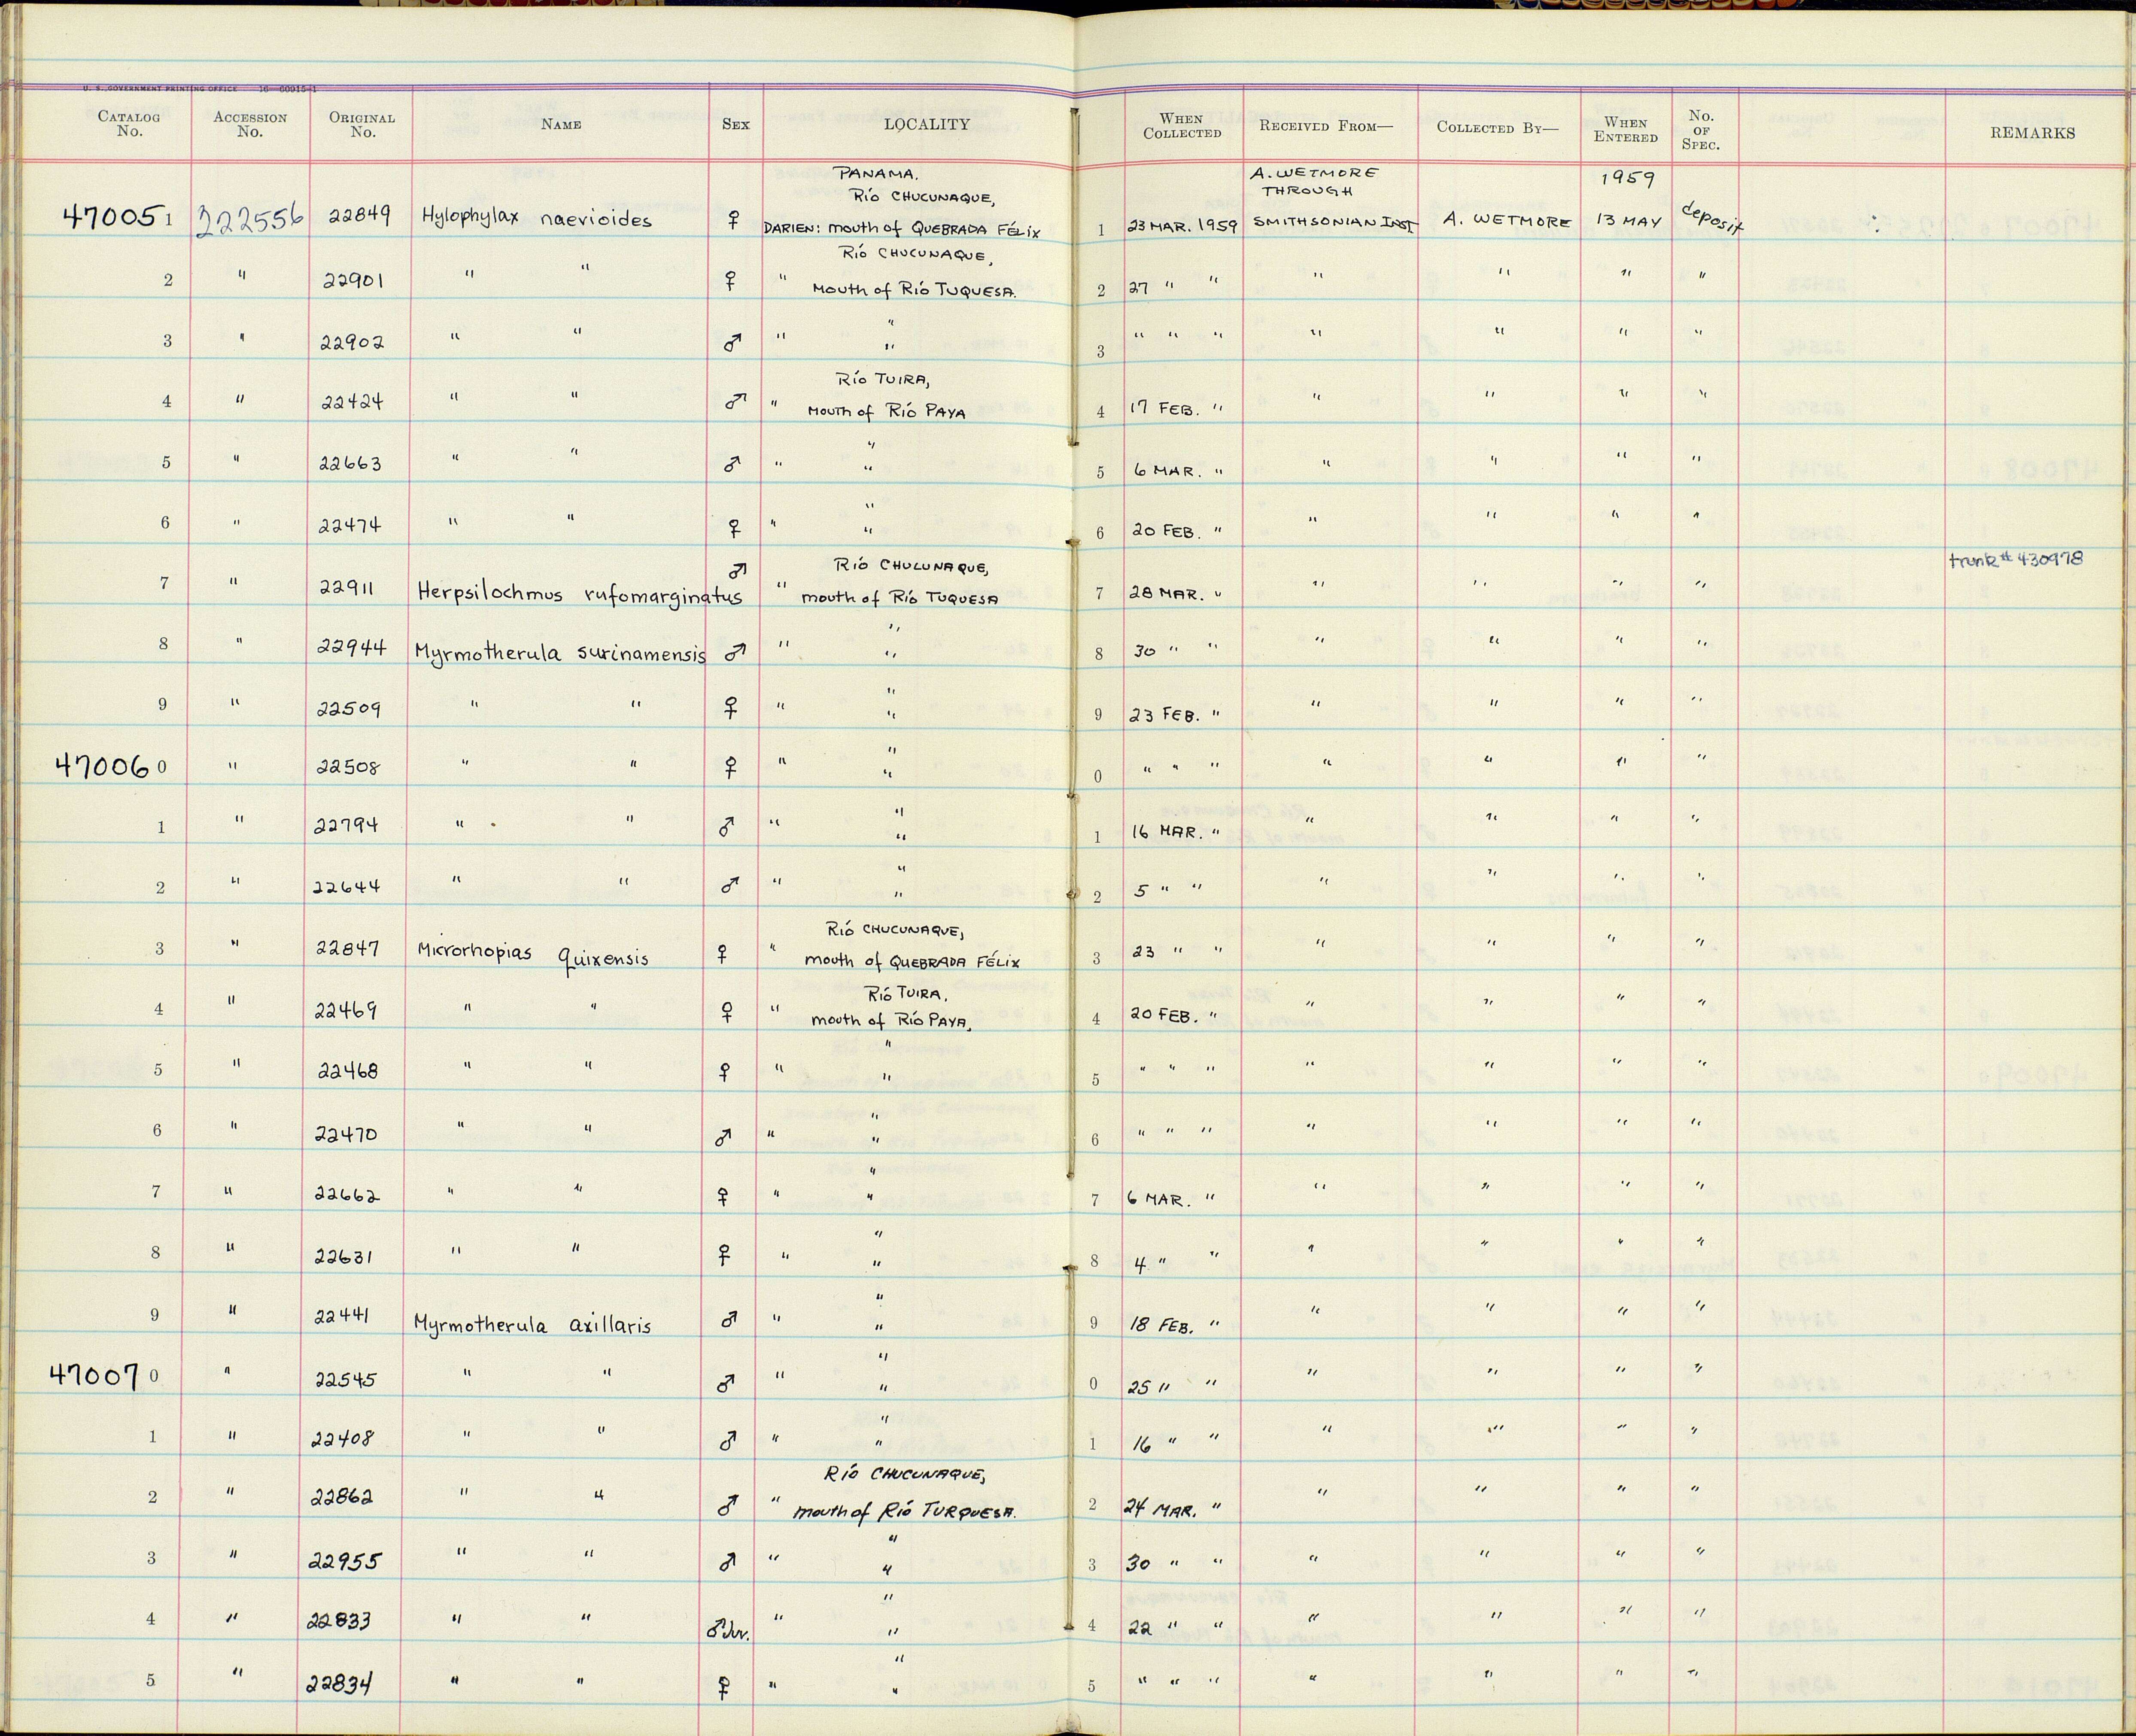Click the 'Locality' column header
Screen dimensions: 2136x1736
[926, 124]
